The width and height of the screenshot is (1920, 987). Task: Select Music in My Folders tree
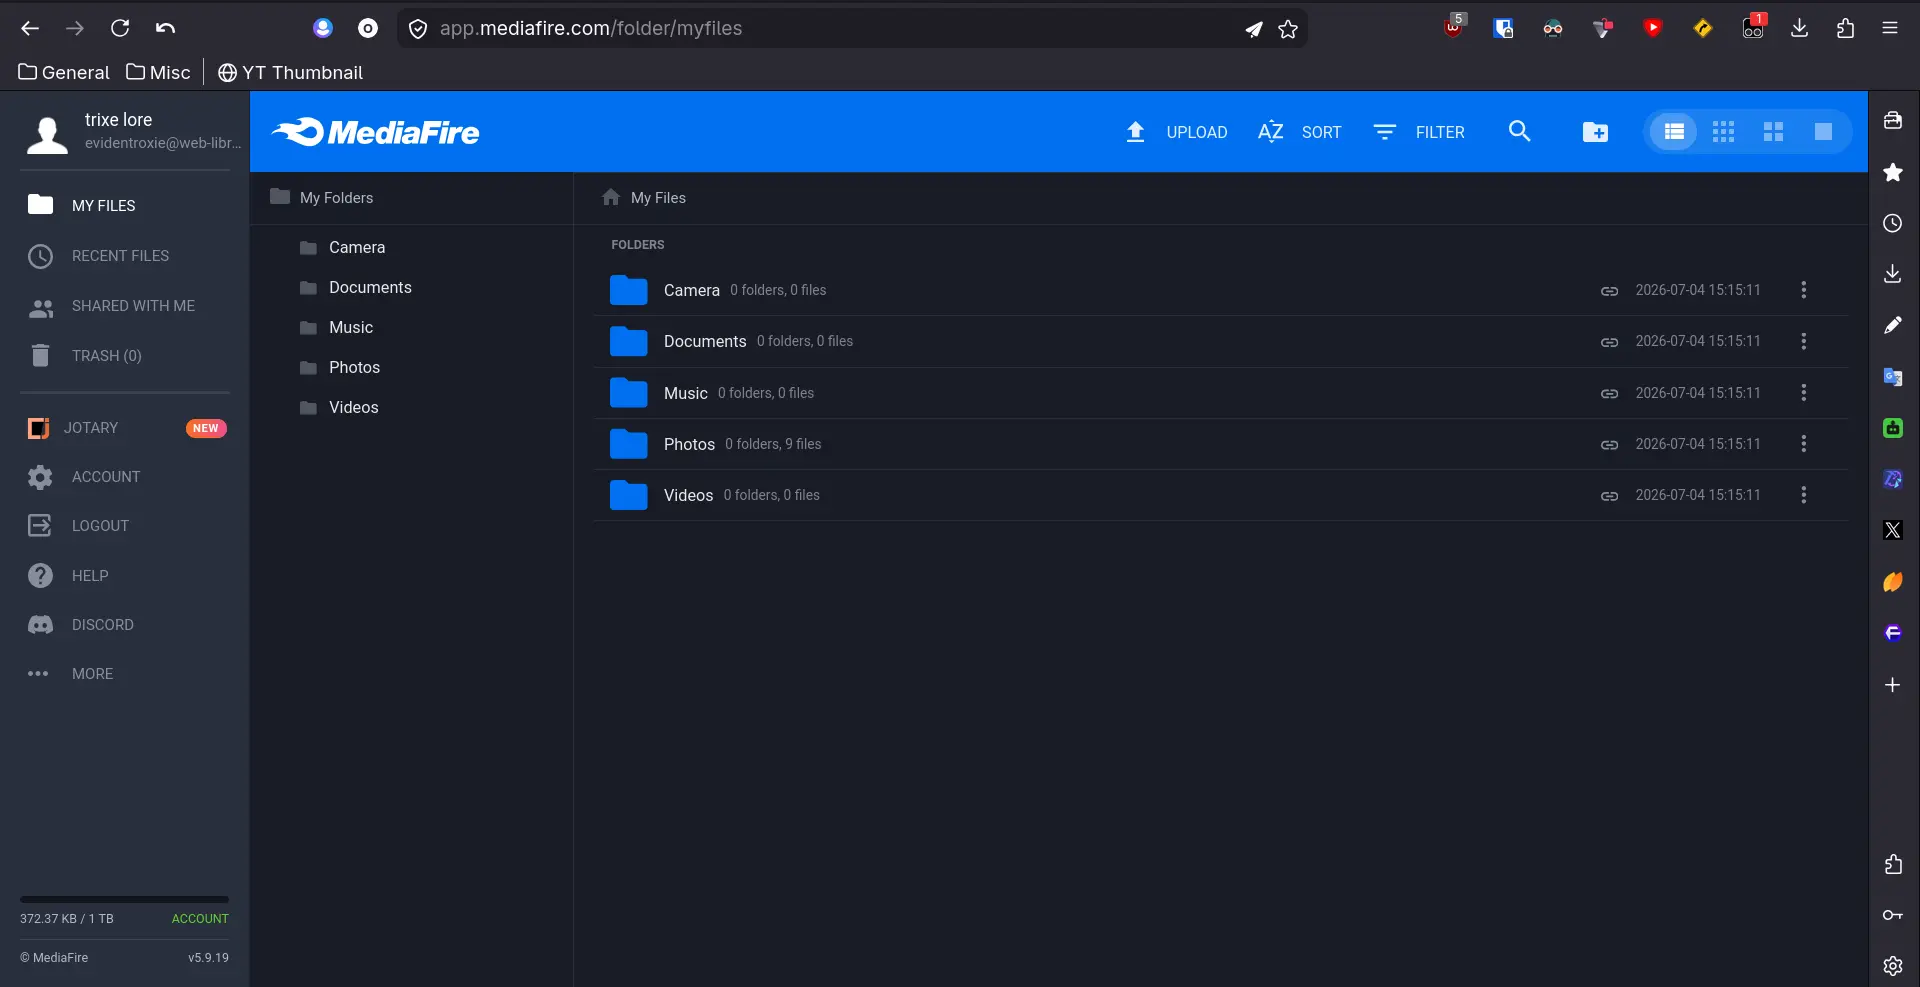[351, 327]
